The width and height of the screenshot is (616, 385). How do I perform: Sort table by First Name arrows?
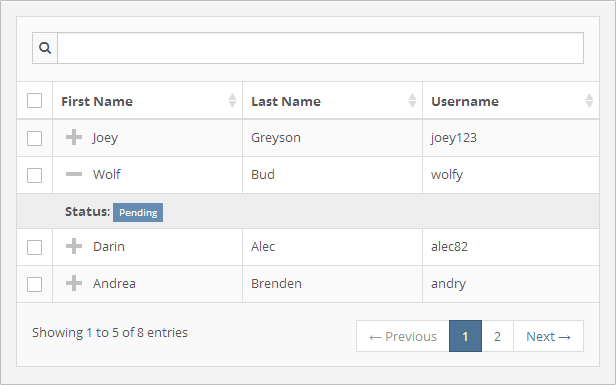click(233, 101)
